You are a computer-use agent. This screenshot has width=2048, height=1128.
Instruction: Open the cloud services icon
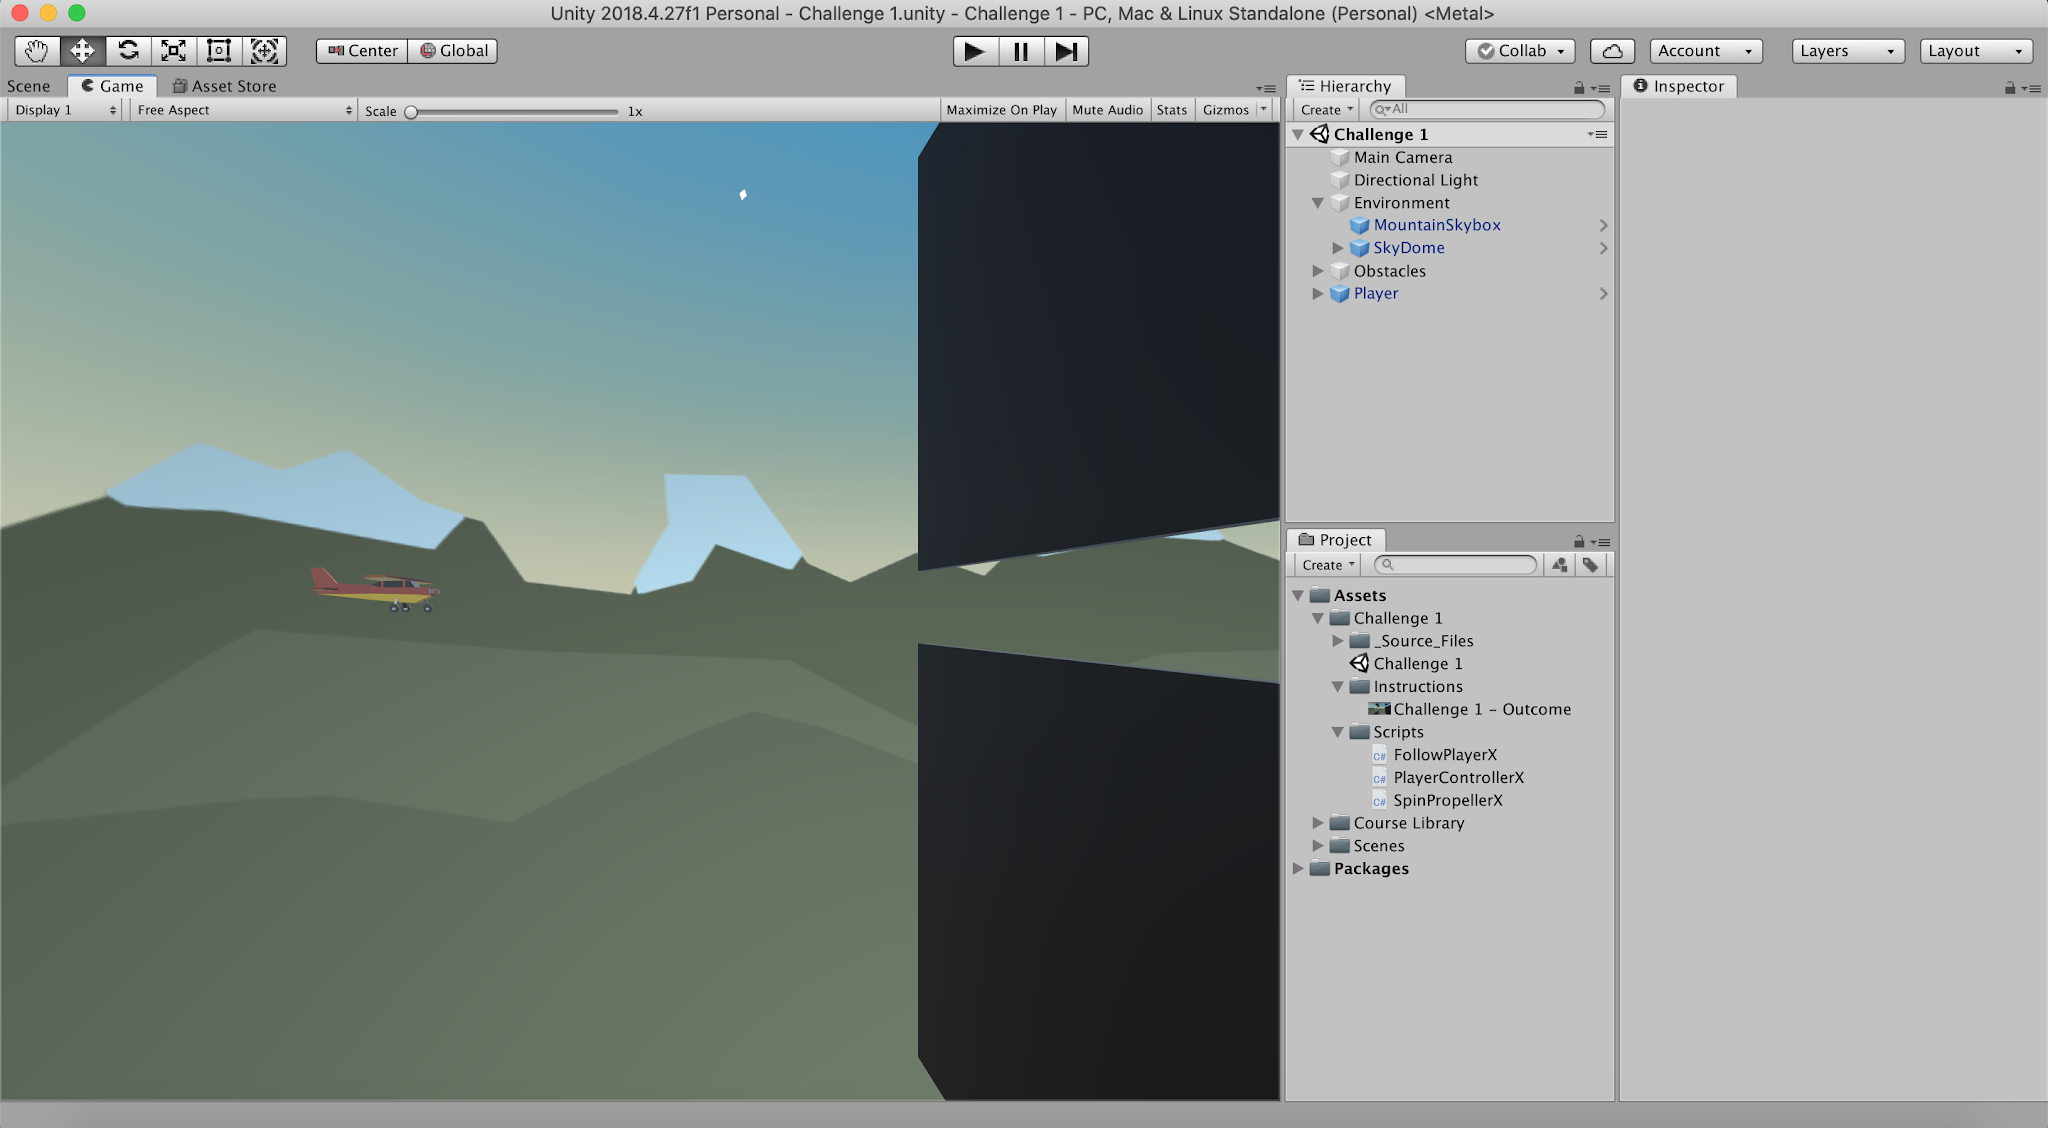tap(1612, 51)
